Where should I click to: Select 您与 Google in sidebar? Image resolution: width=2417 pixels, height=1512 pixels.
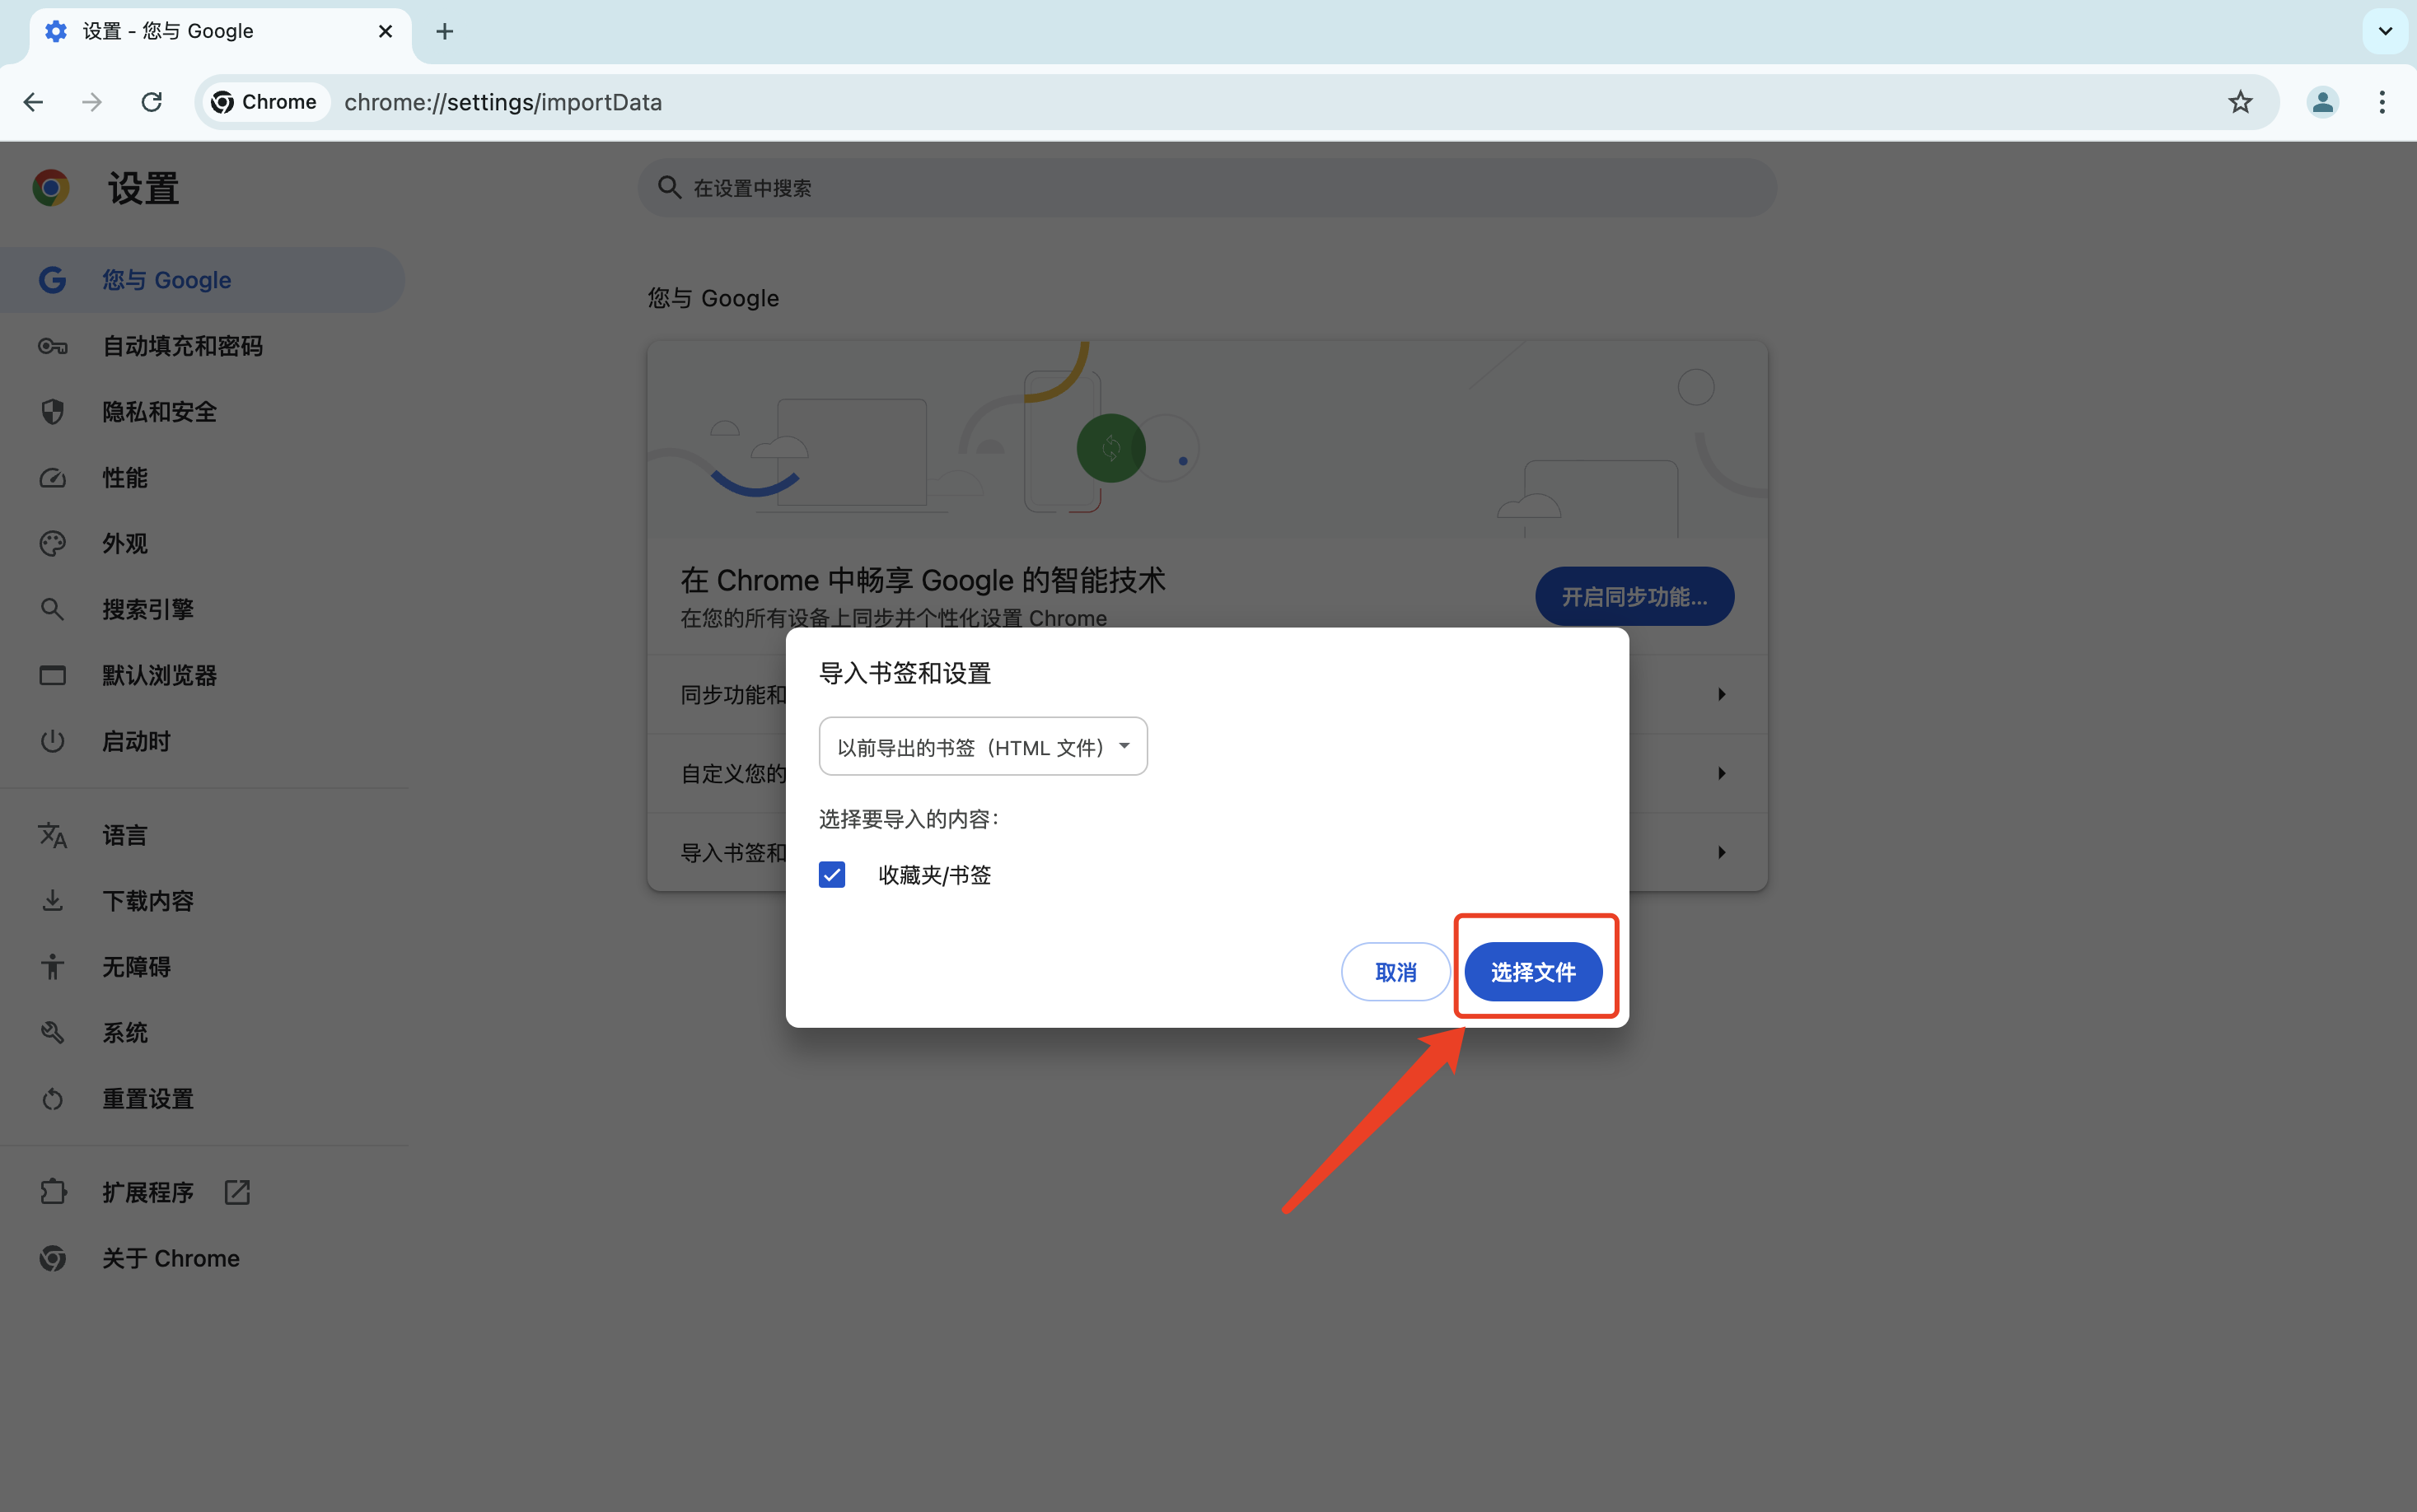tap(203, 280)
